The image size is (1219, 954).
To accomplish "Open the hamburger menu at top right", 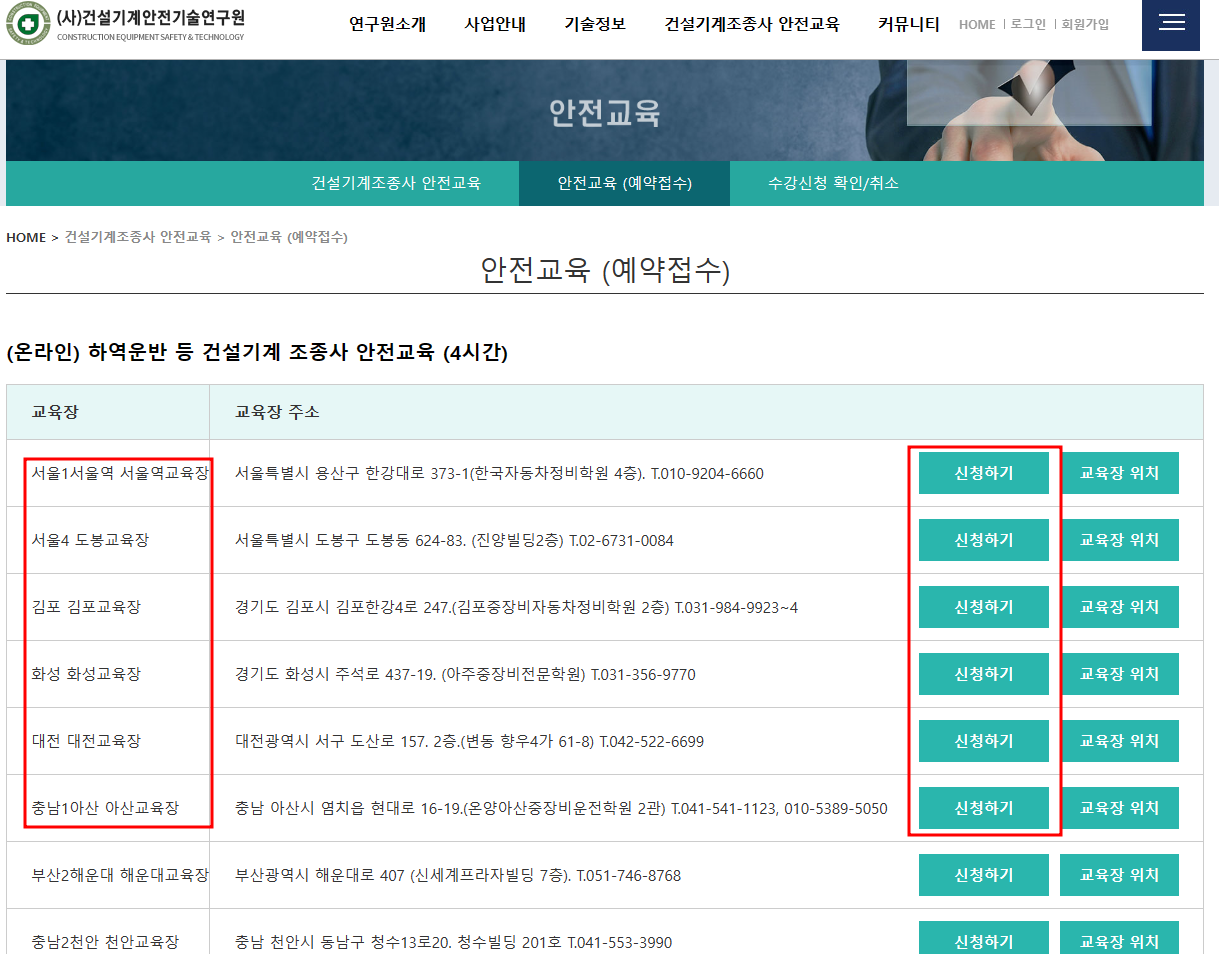I will coord(1171,24).
